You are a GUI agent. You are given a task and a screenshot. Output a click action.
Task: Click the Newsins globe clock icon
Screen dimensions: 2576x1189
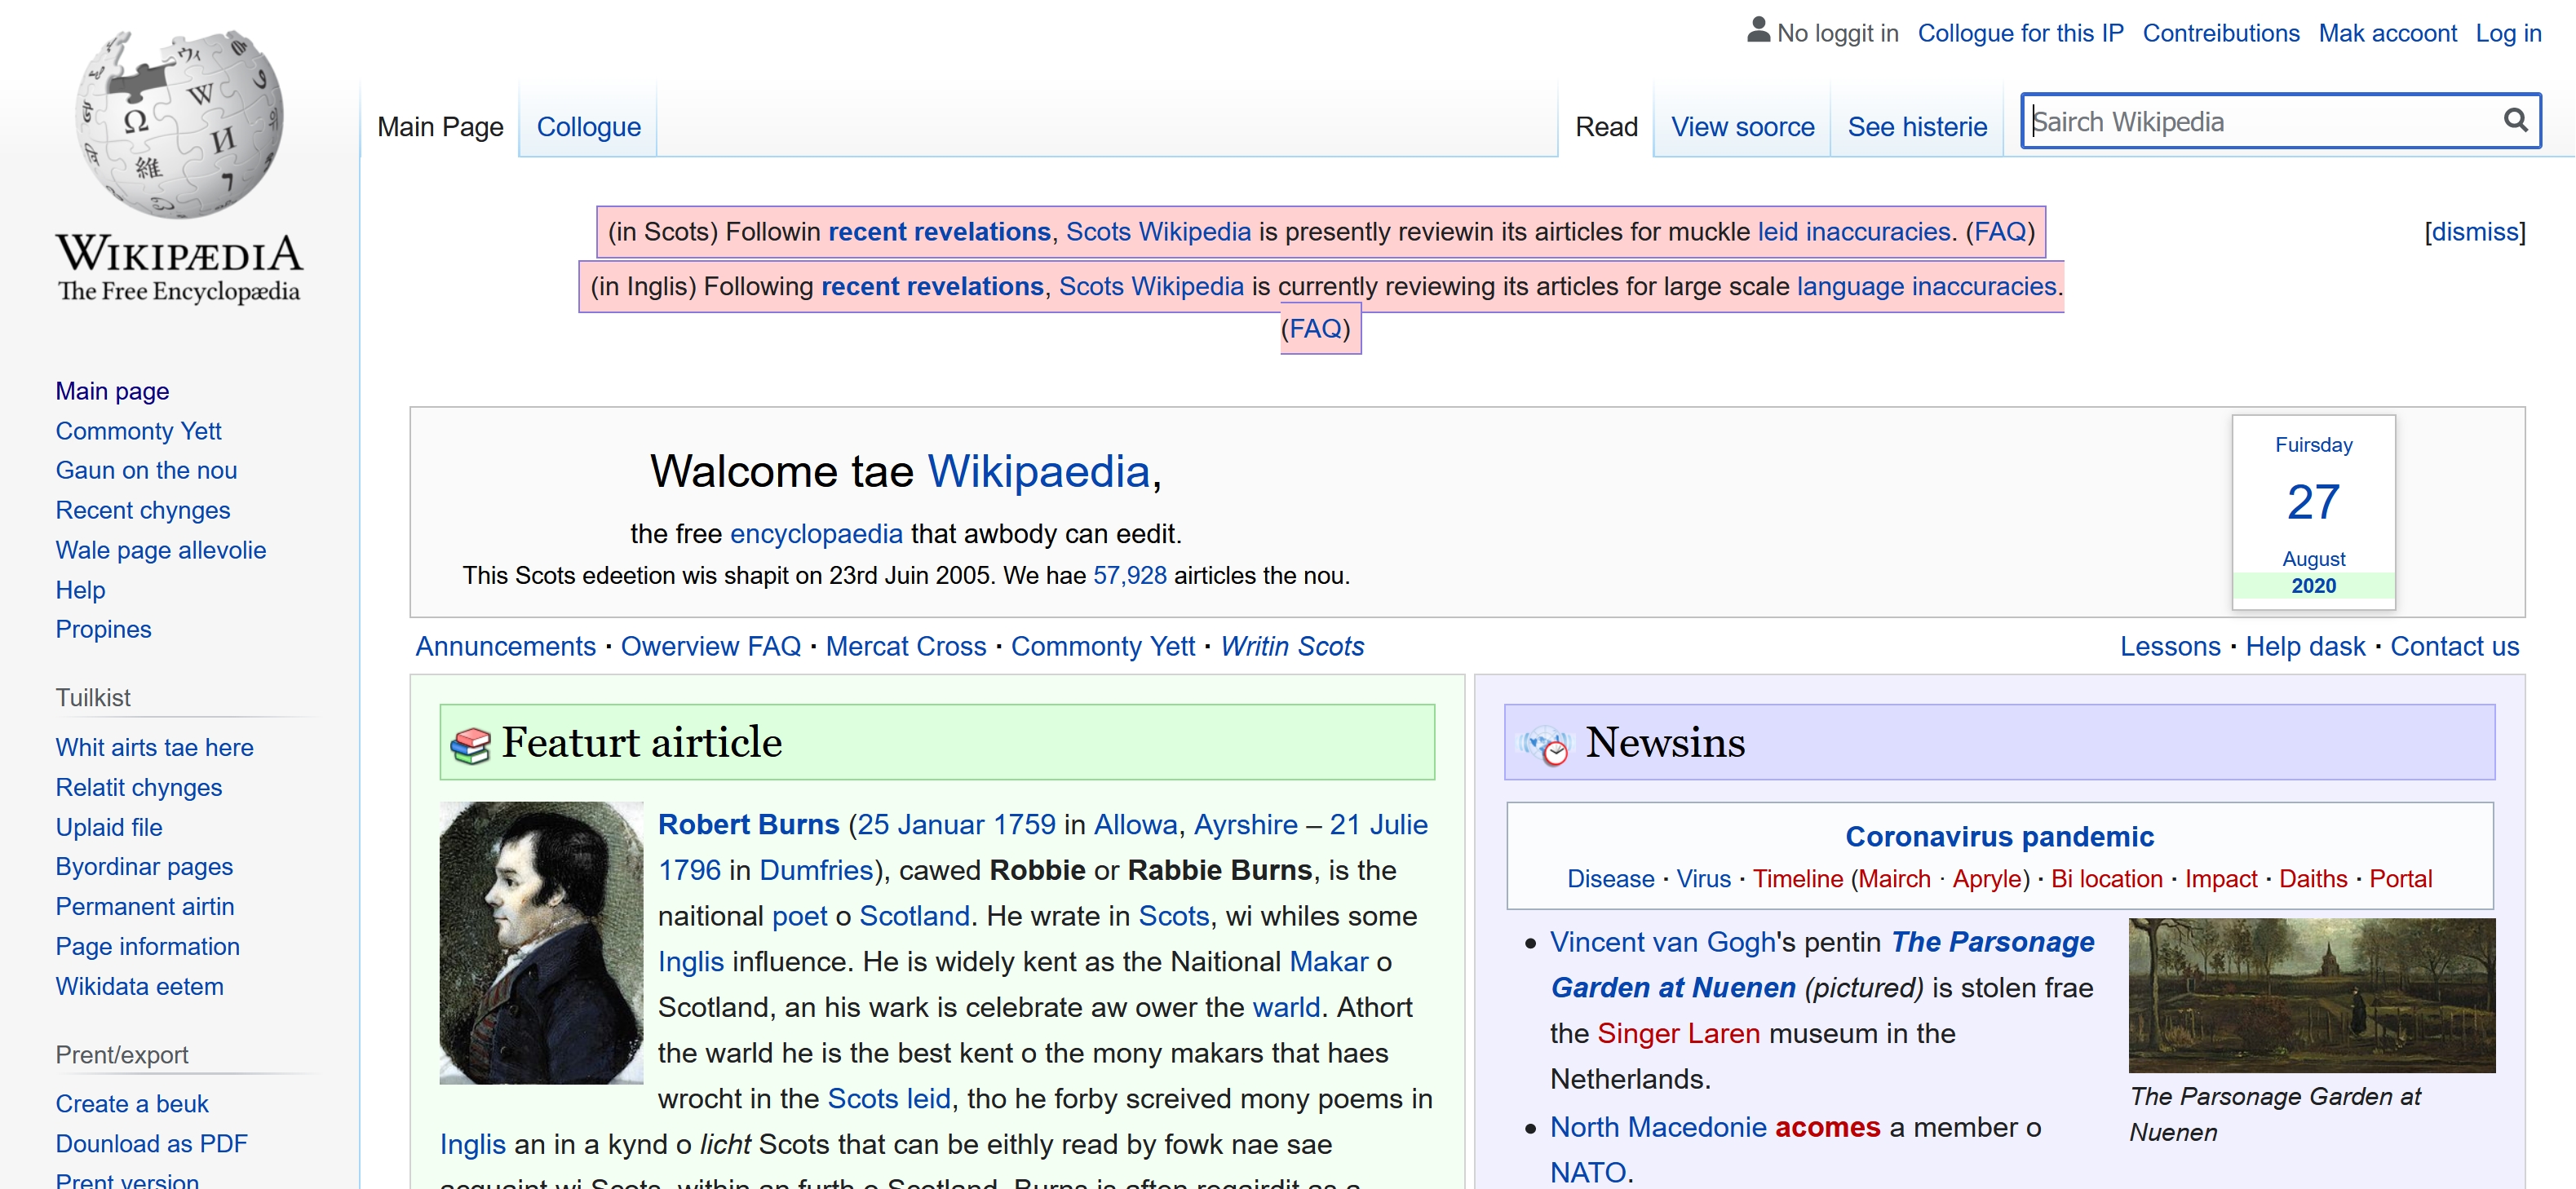(1546, 745)
